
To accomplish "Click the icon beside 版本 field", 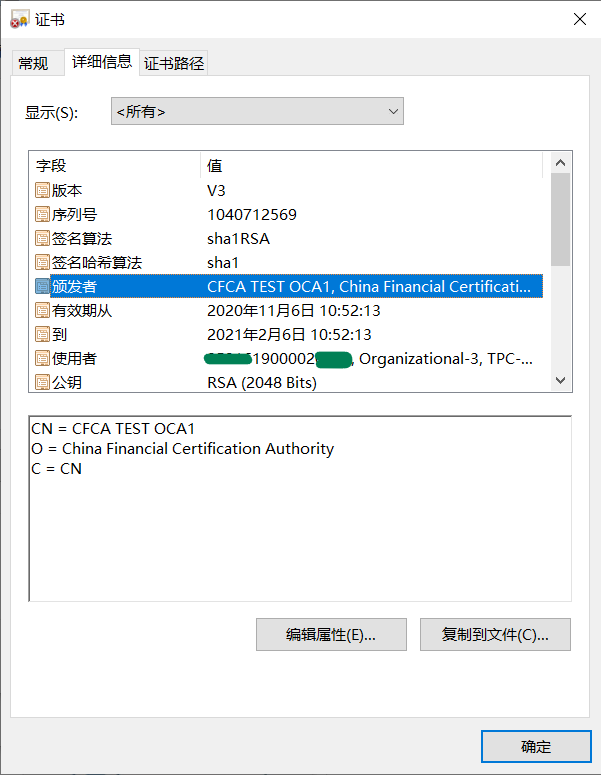I will pos(43,190).
